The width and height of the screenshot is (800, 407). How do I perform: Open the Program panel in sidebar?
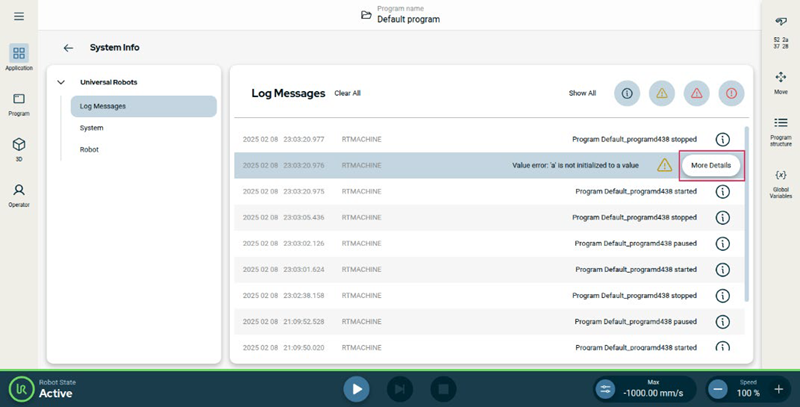coord(19,104)
